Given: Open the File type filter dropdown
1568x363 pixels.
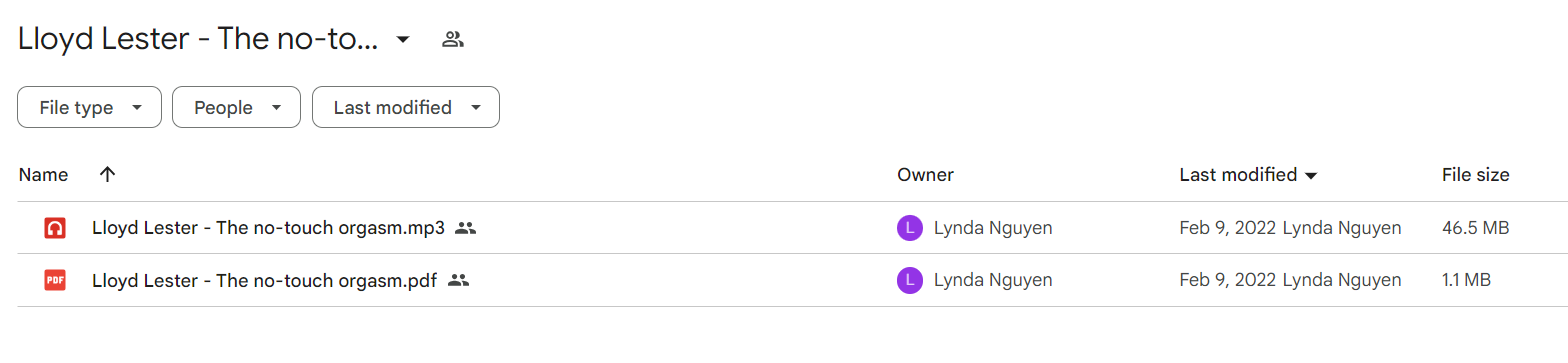Looking at the screenshot, I should [x=89, y=107].
